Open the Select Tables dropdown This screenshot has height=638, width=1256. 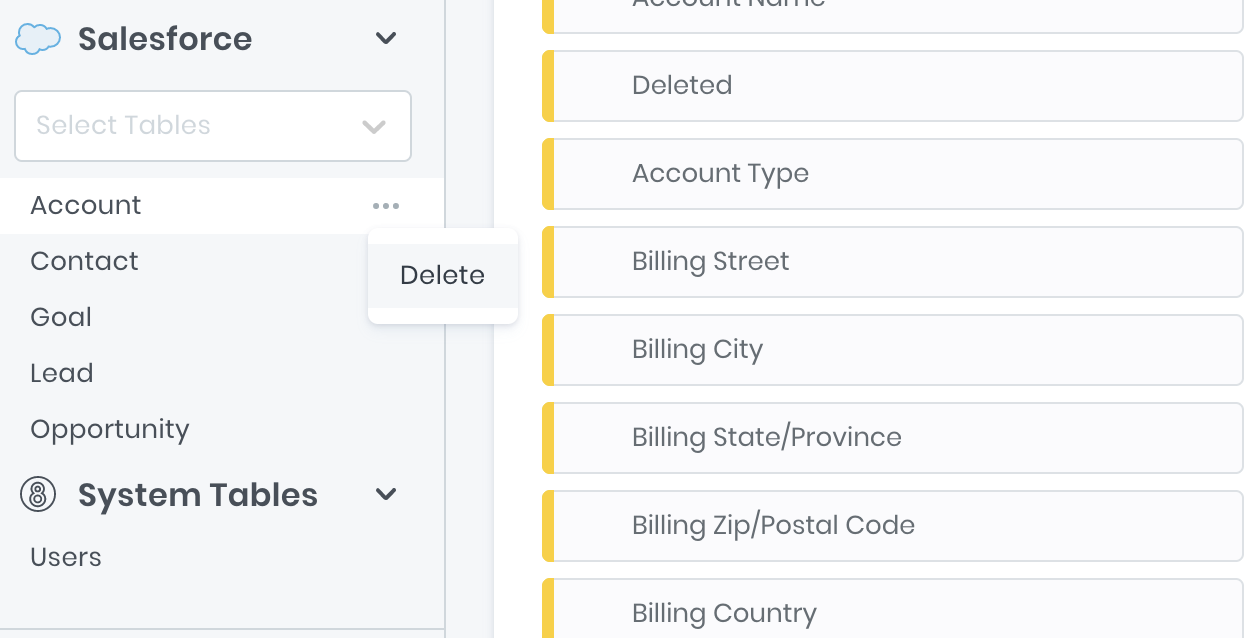coord(213,126)
